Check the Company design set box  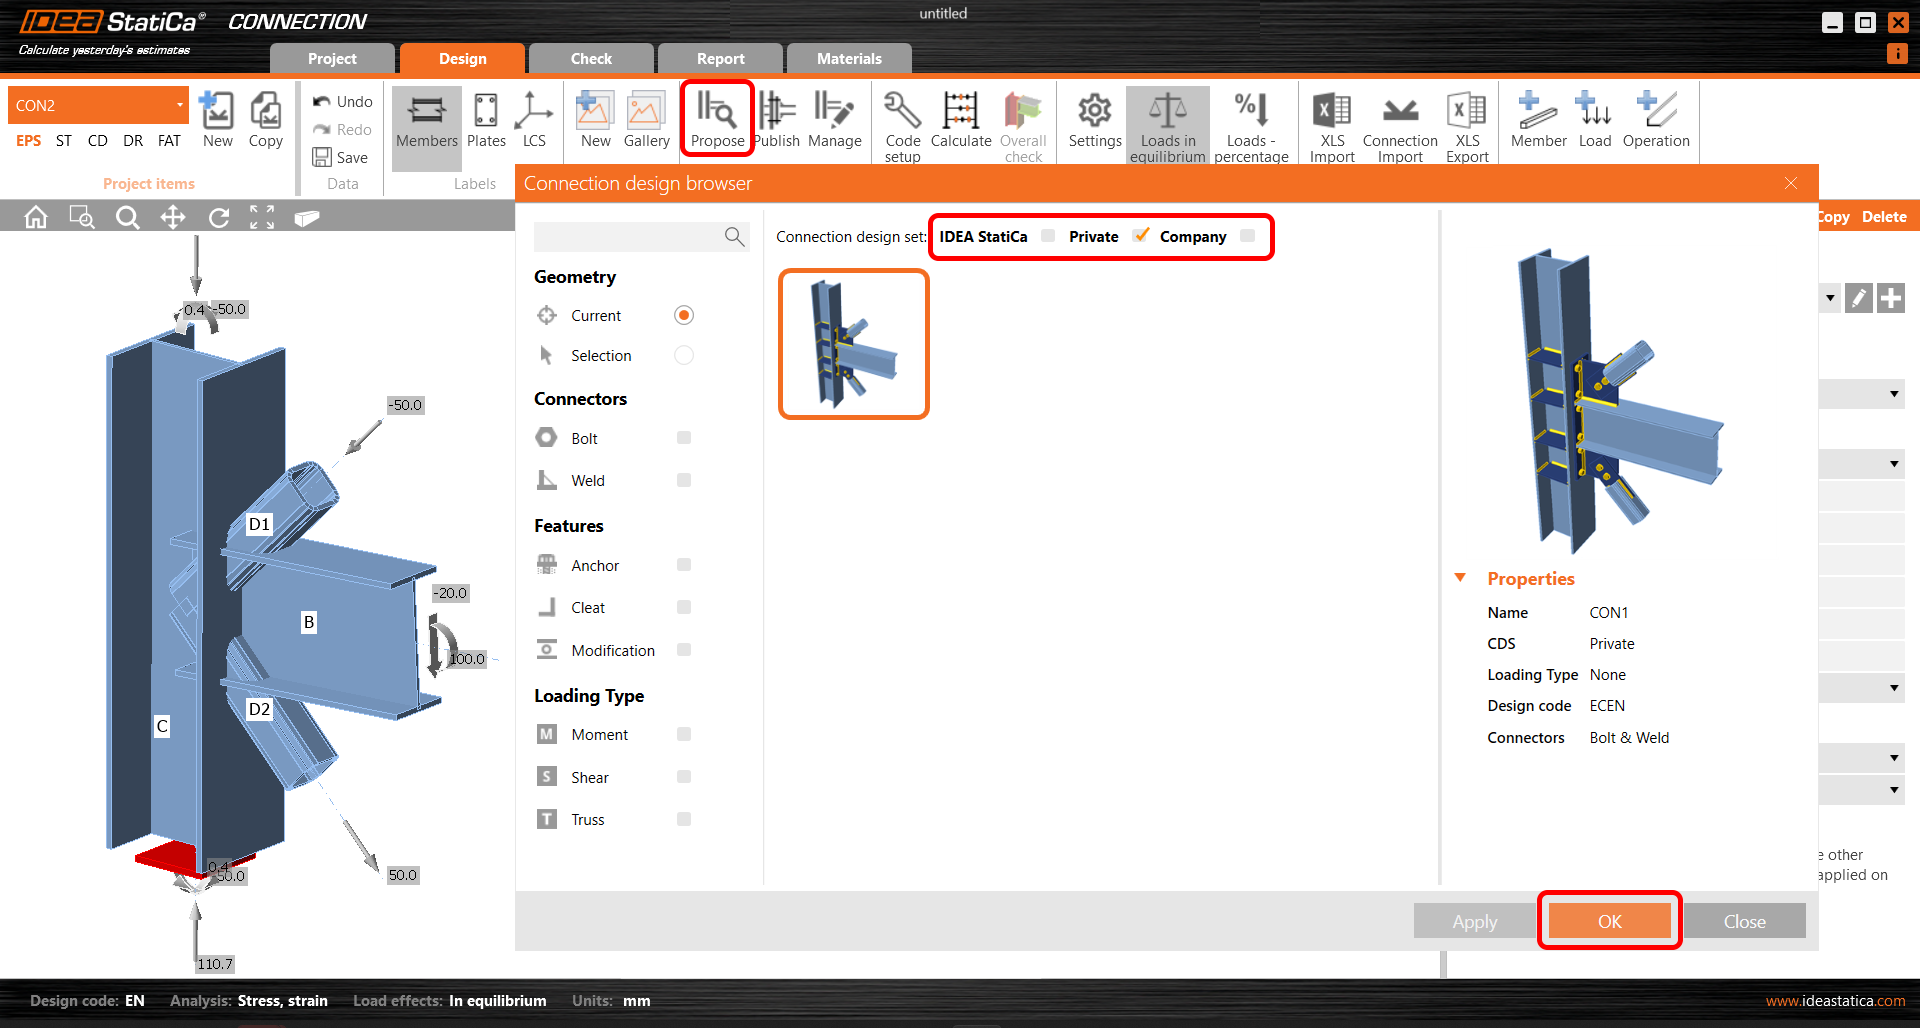1247,236
